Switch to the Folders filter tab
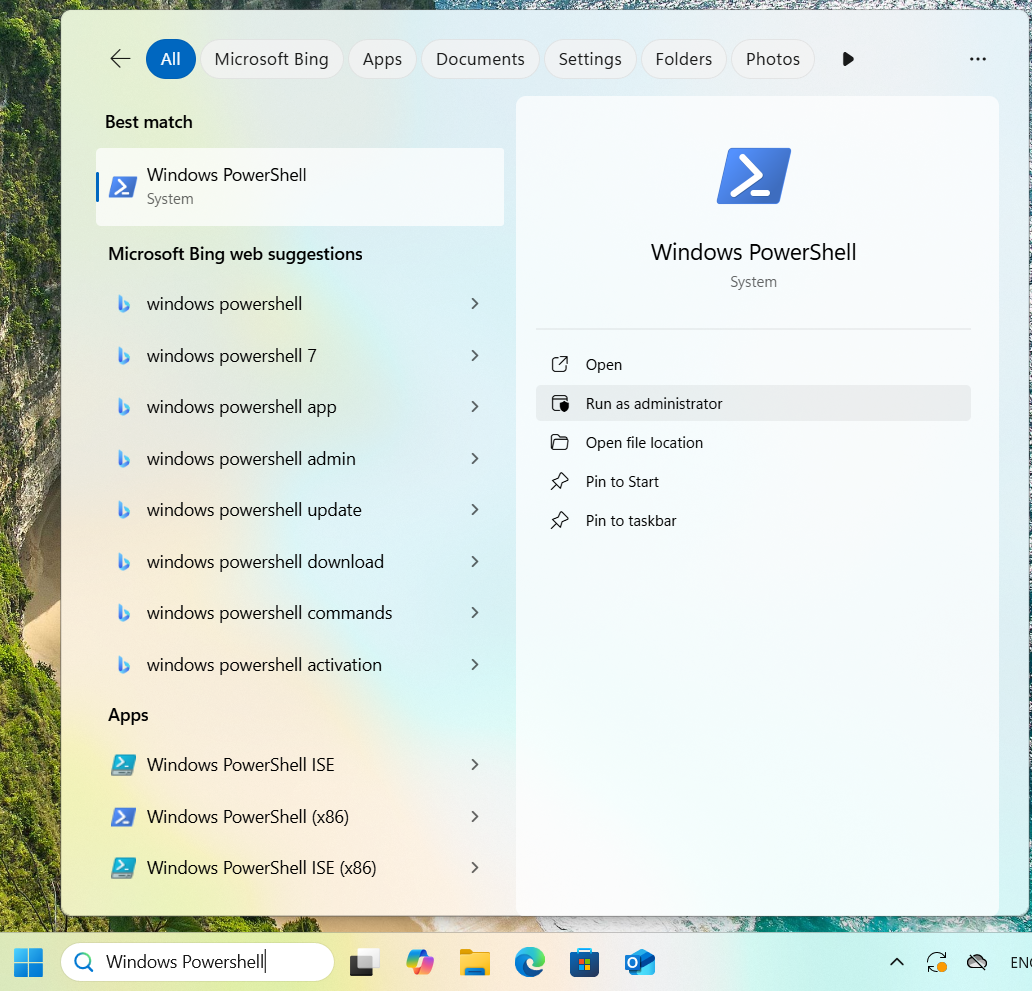Screen dimensions: 1032x991 point(683,59)
